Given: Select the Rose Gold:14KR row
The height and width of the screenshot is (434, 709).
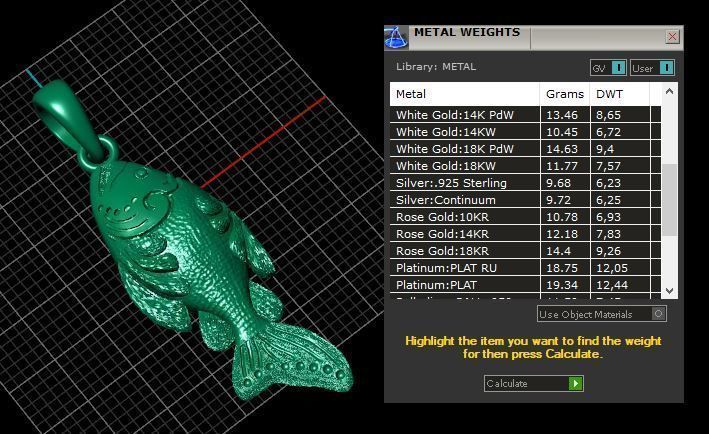Looking at the screenshot, I should (525, 234).
